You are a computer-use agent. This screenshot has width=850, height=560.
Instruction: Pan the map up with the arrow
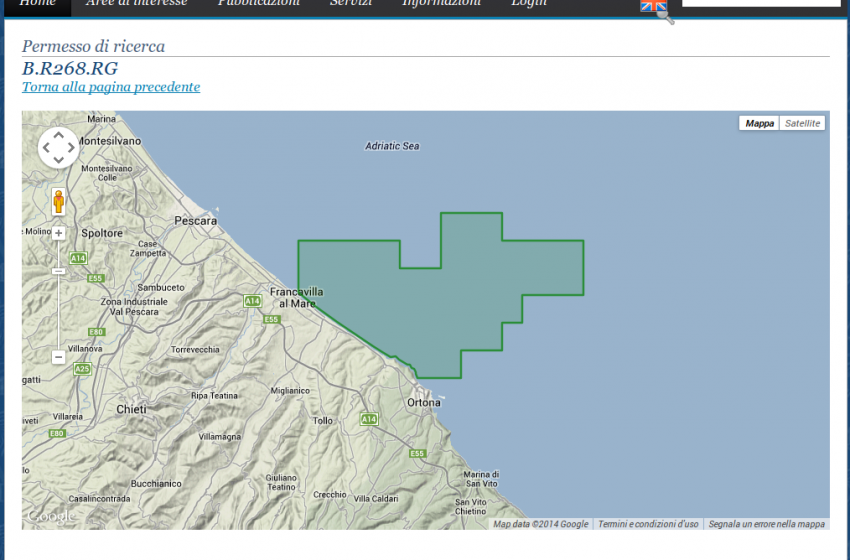(x=58, y=135)
